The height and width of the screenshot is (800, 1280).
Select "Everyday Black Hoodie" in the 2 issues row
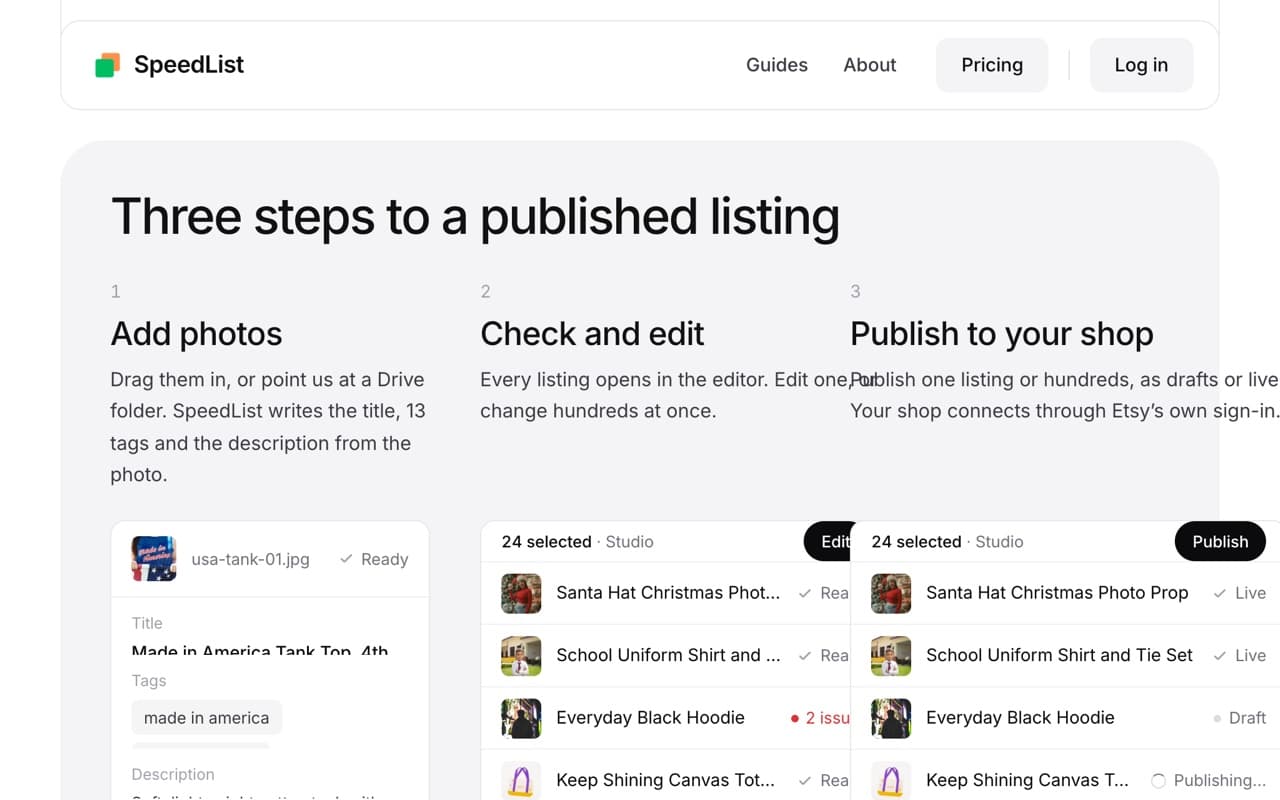pyautogui.click(x=650, y=718)
